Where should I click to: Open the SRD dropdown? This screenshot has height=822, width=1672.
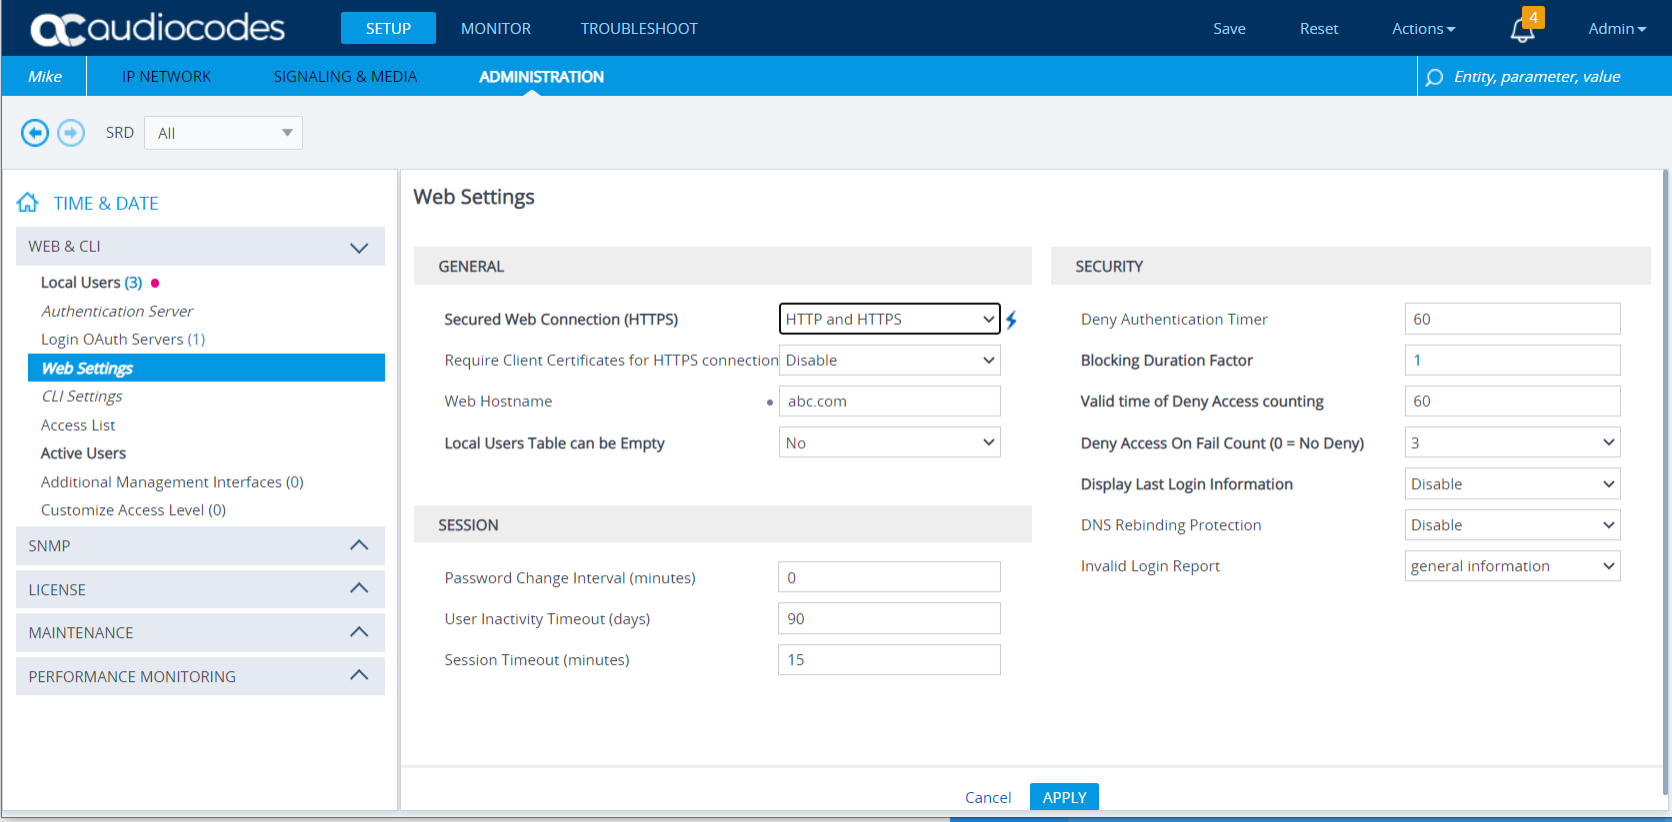pyautogui.click(x=223, y=133)
